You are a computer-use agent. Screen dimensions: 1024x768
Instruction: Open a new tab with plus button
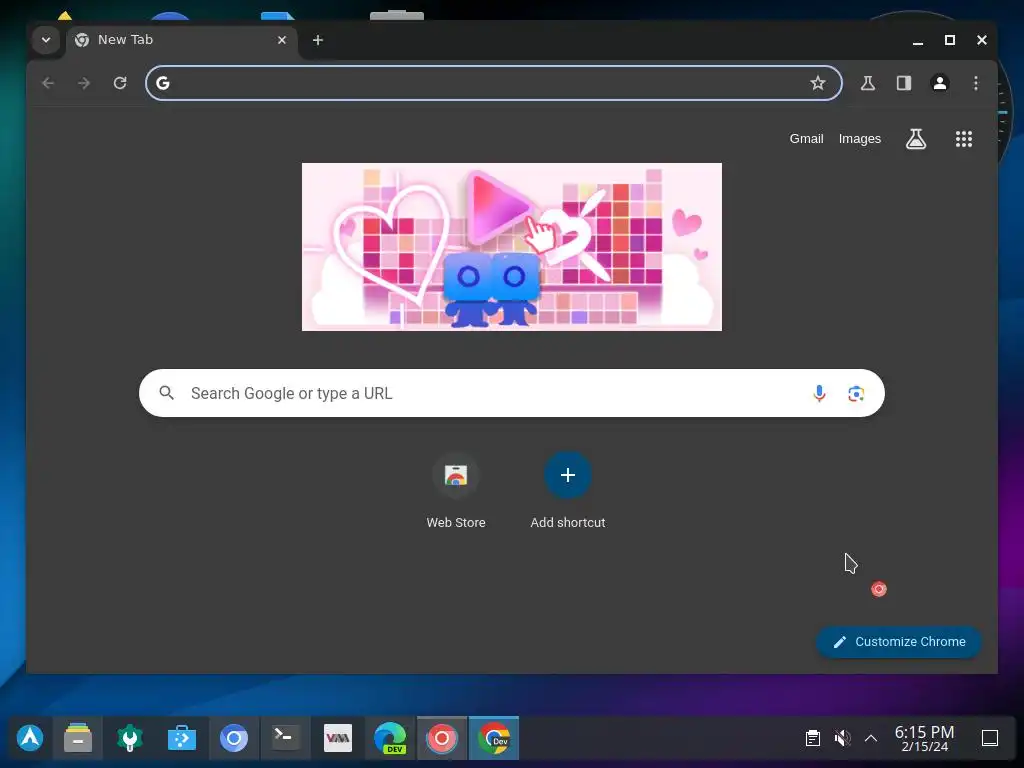318,40
